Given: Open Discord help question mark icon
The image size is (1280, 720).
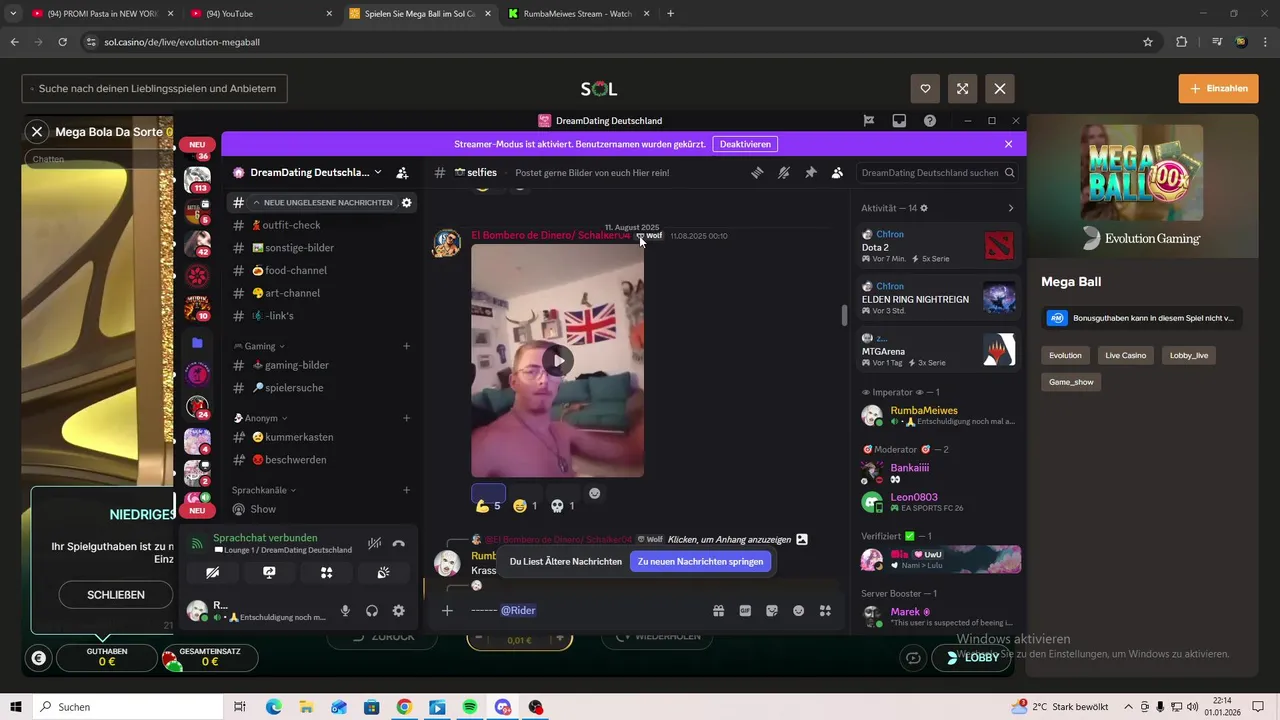Looking at the screenshot, I should pos(930,120).
